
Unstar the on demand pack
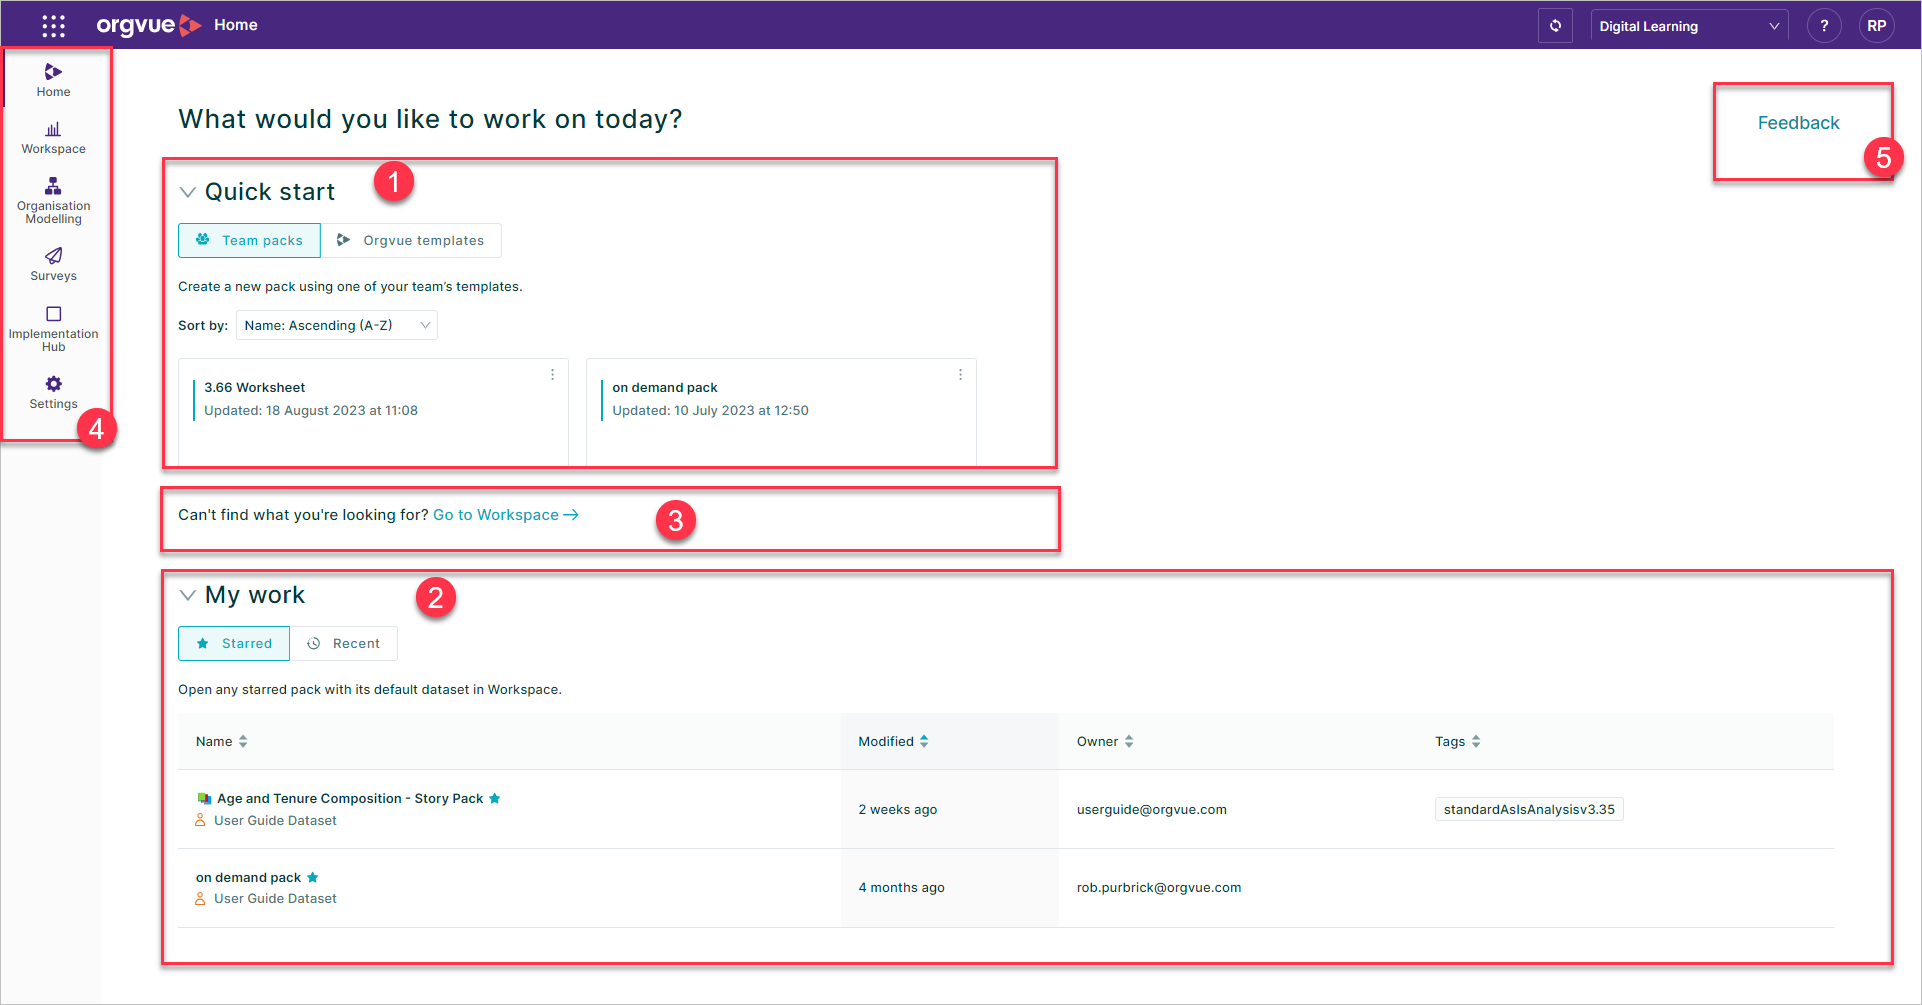(313, 877)
